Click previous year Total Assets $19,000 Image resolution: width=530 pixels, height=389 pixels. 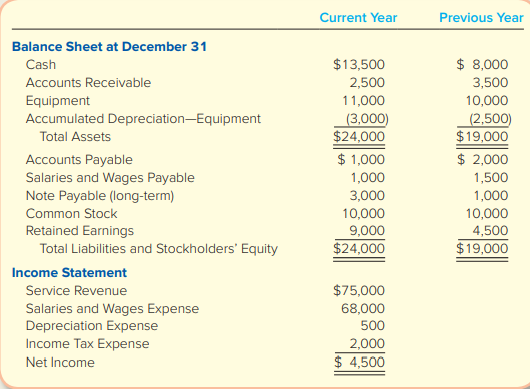click(482, 137)
